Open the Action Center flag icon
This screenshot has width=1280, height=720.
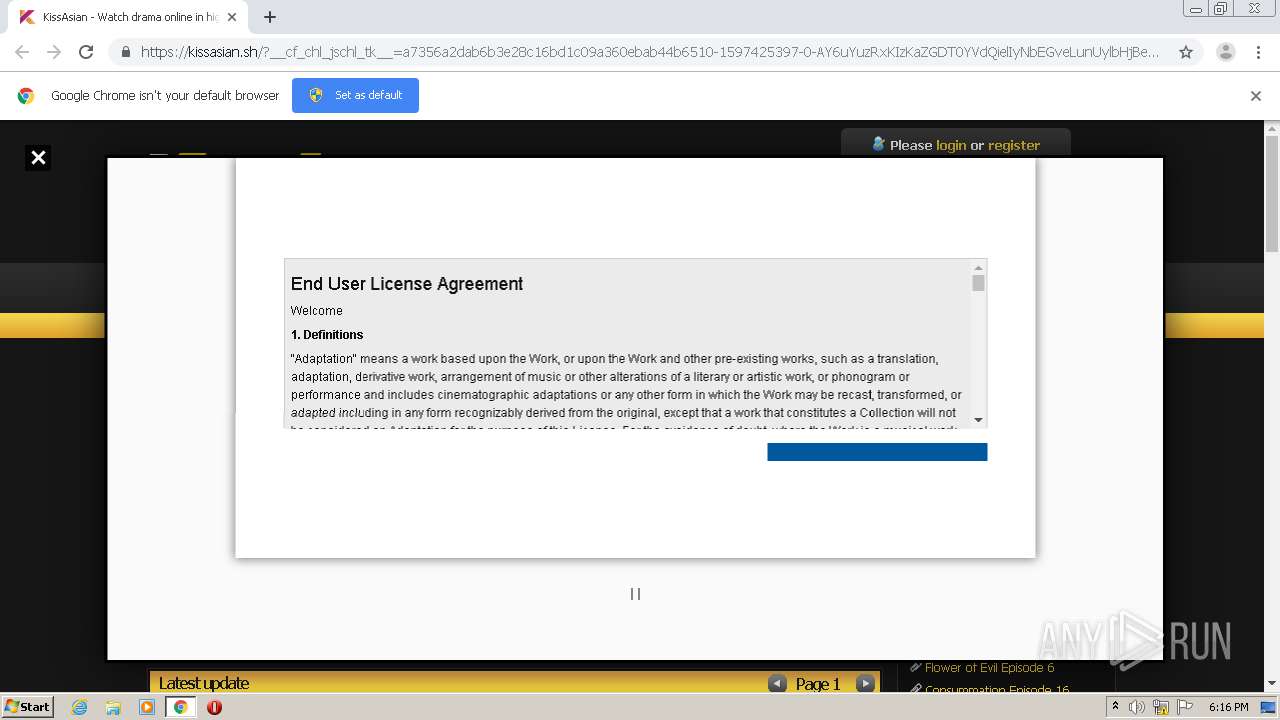tap(1184, 707)
